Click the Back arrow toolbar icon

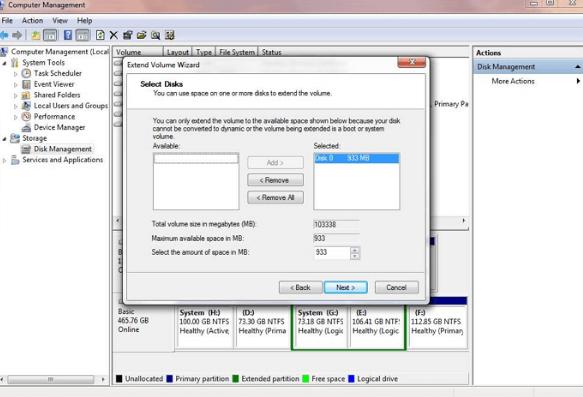[x=4, y=35]
